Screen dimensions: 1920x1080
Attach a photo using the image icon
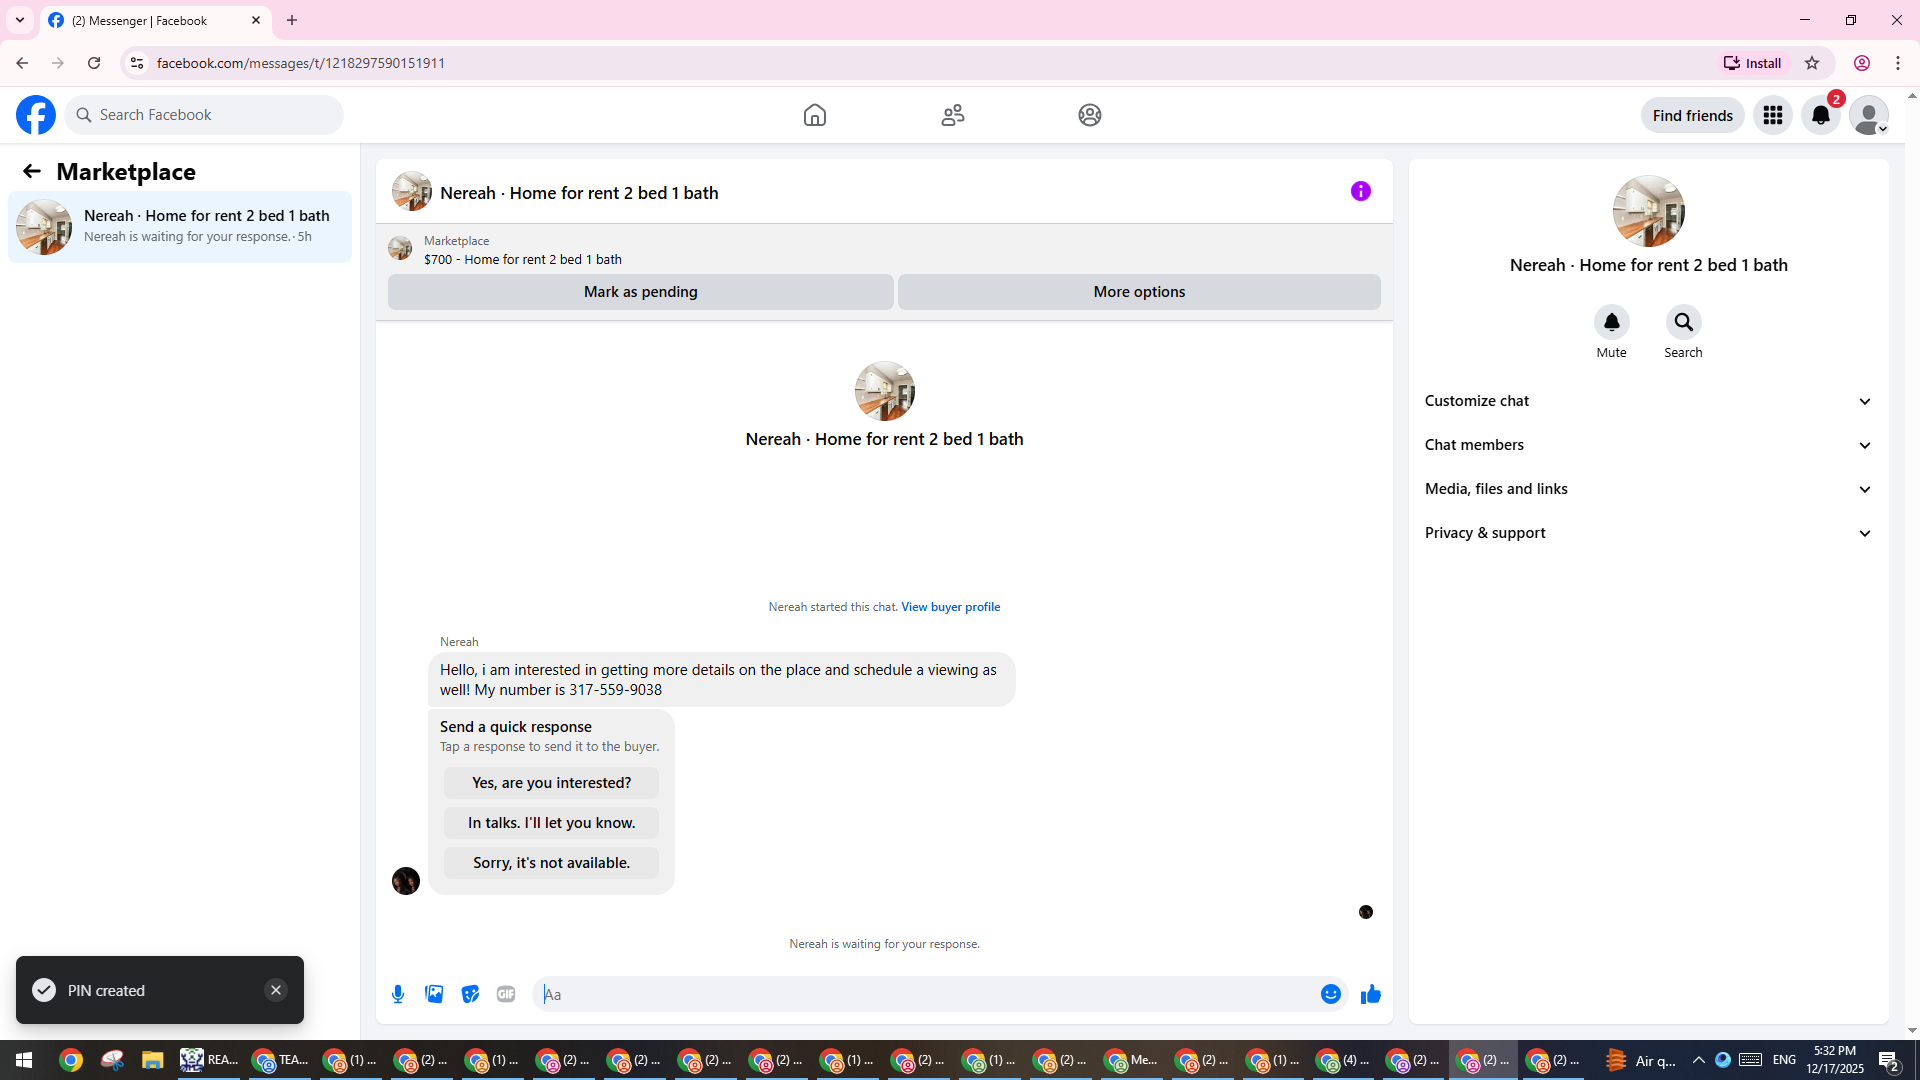tap(434, 994)
